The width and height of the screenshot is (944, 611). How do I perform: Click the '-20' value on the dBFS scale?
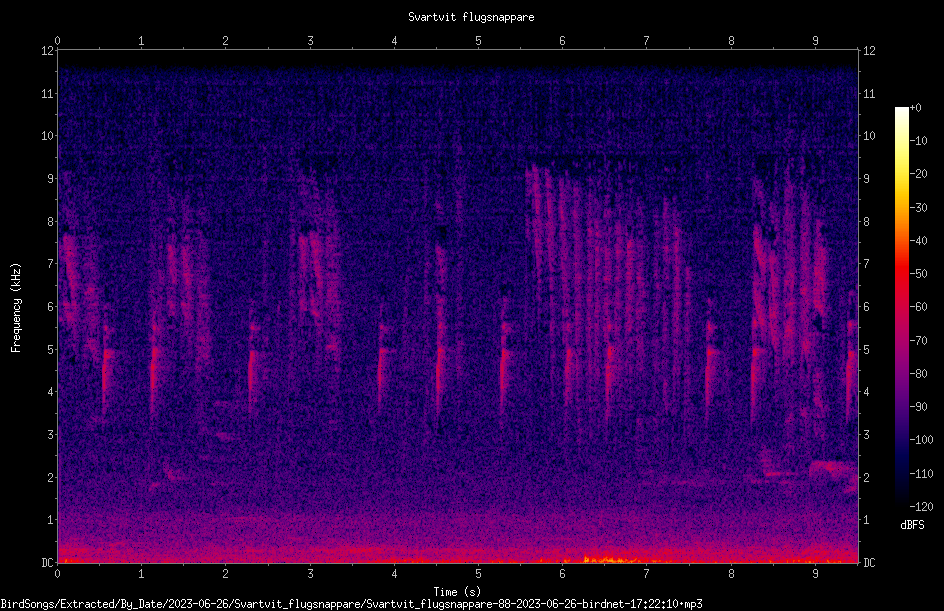(x=918, y=174)
